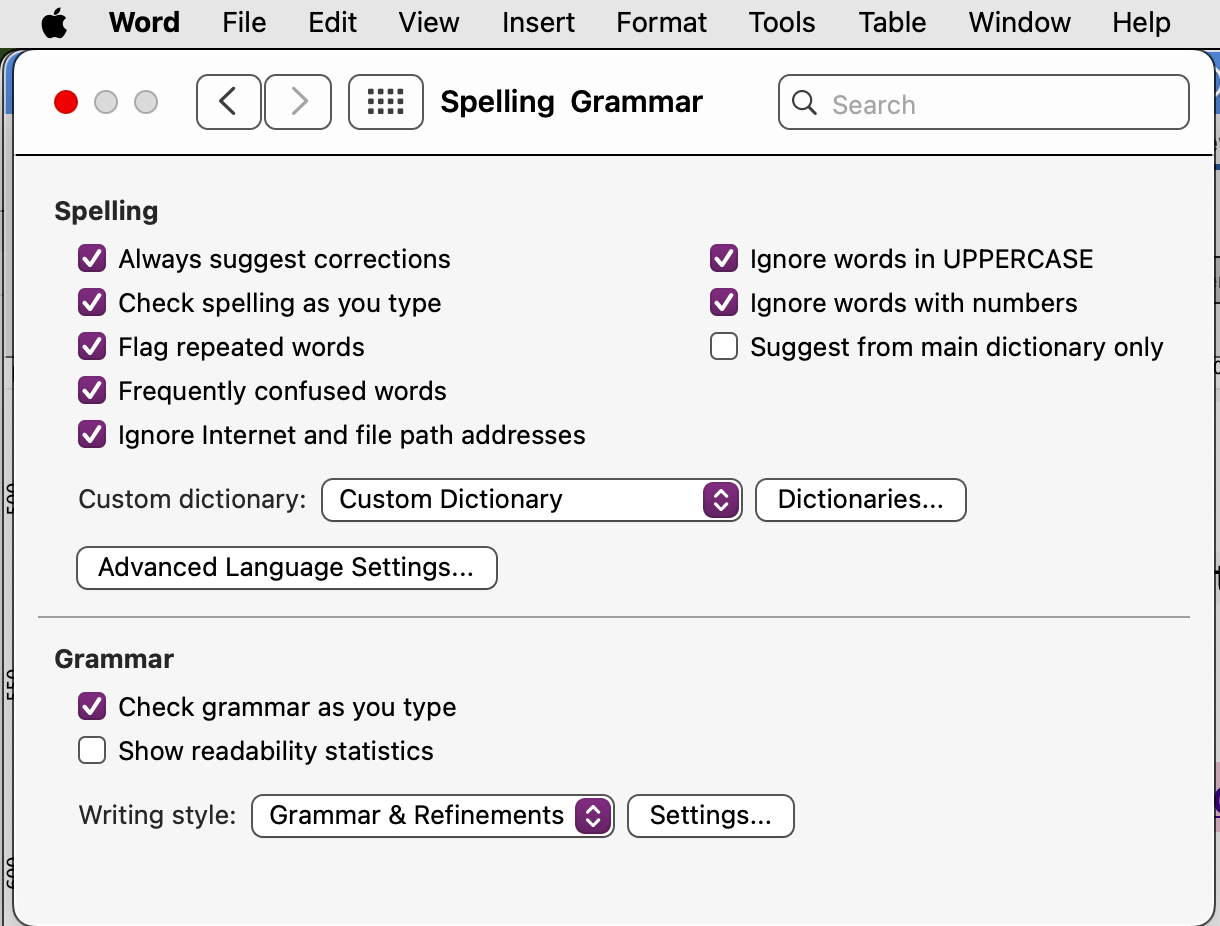Open the Table menu
Screen dimensions: 1220x926
pyautogui.click(x=893, y=22)
